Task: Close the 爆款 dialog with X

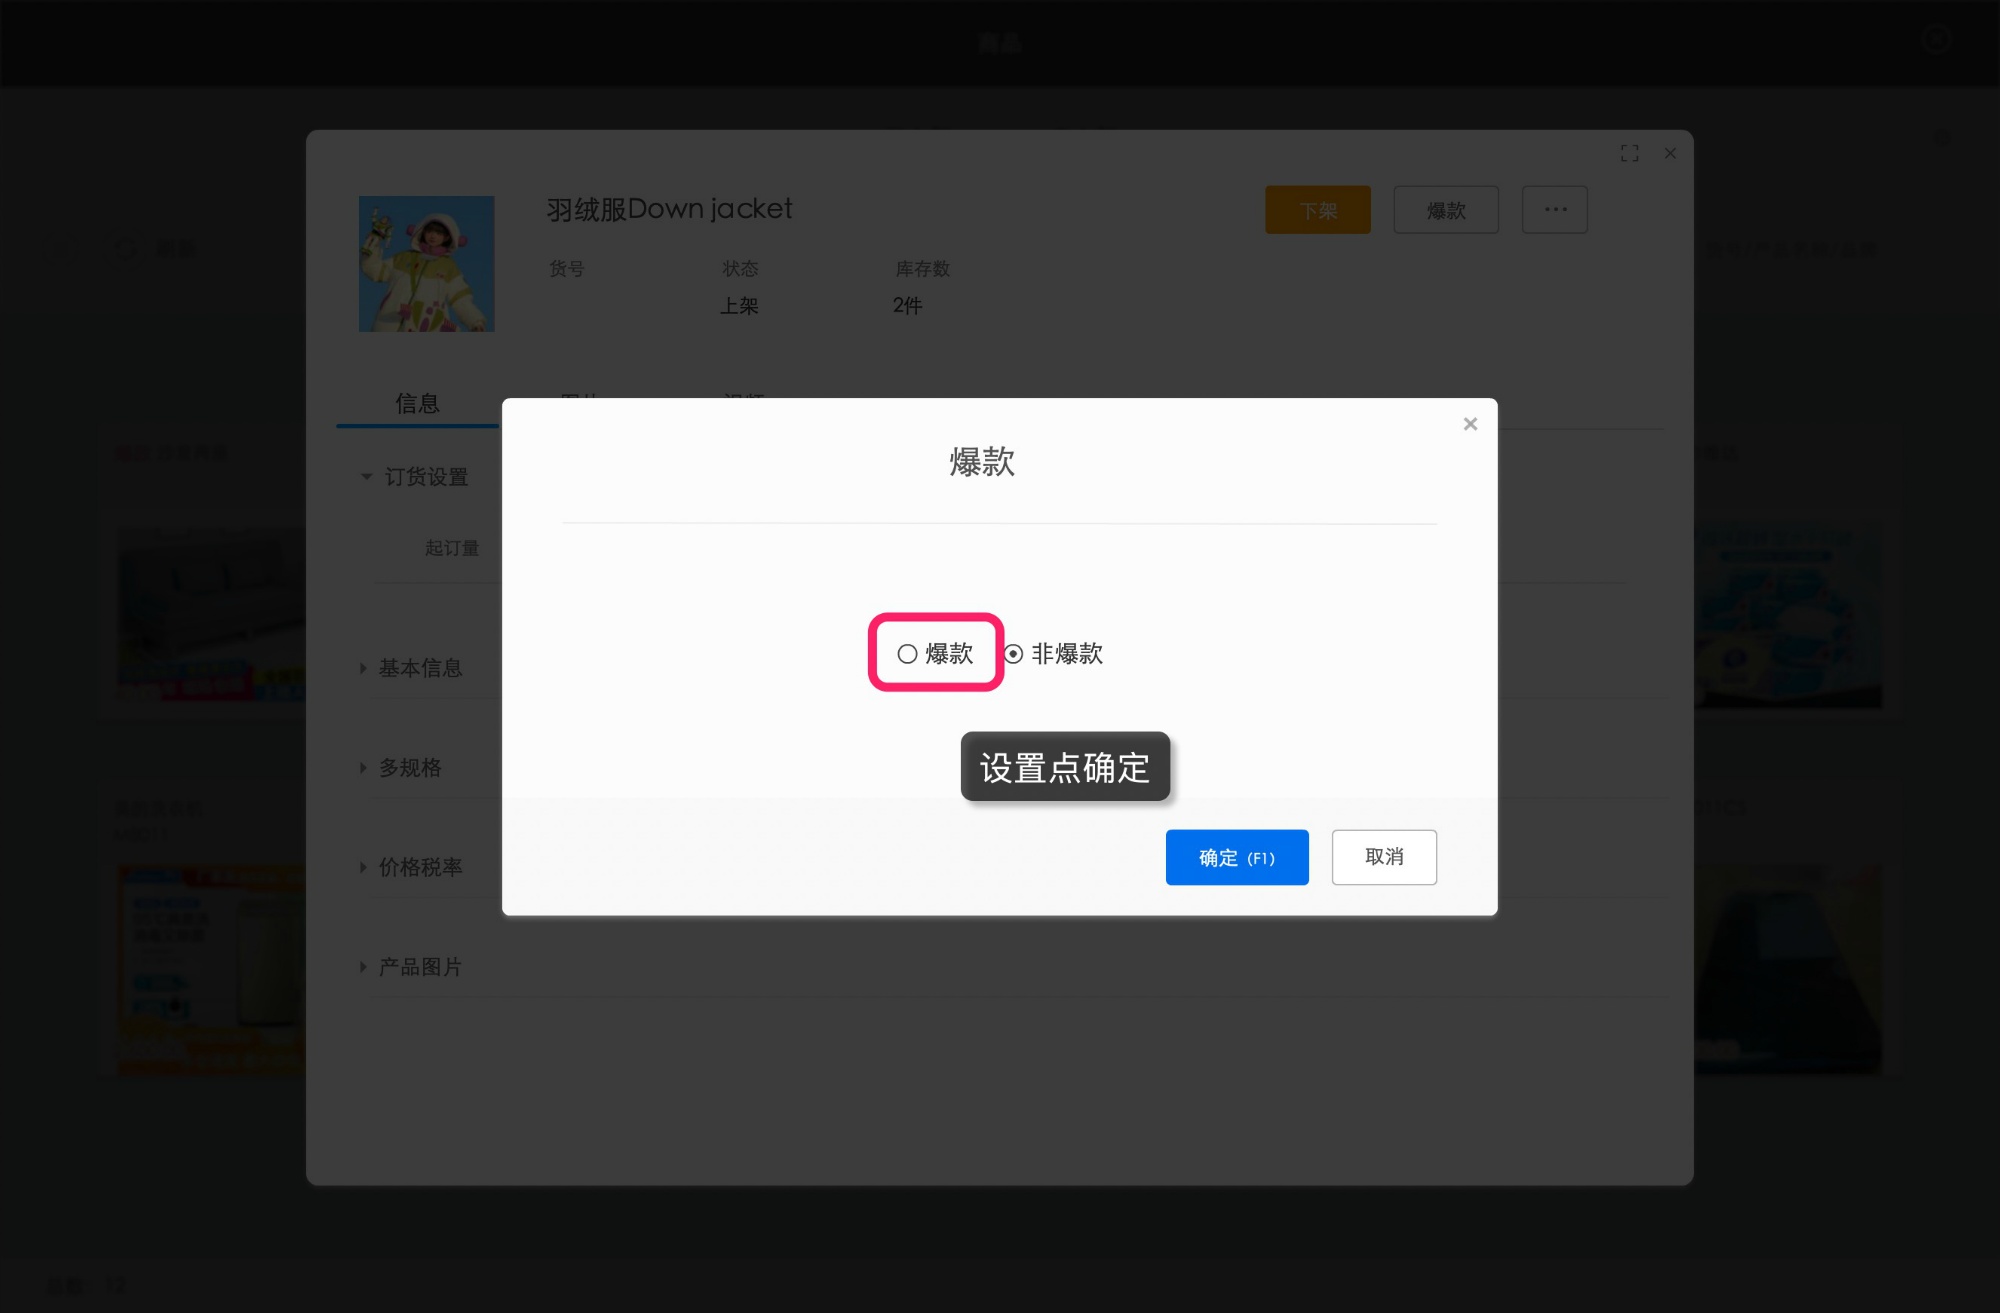Action: pyautogui.click(x=1470, y=424)
